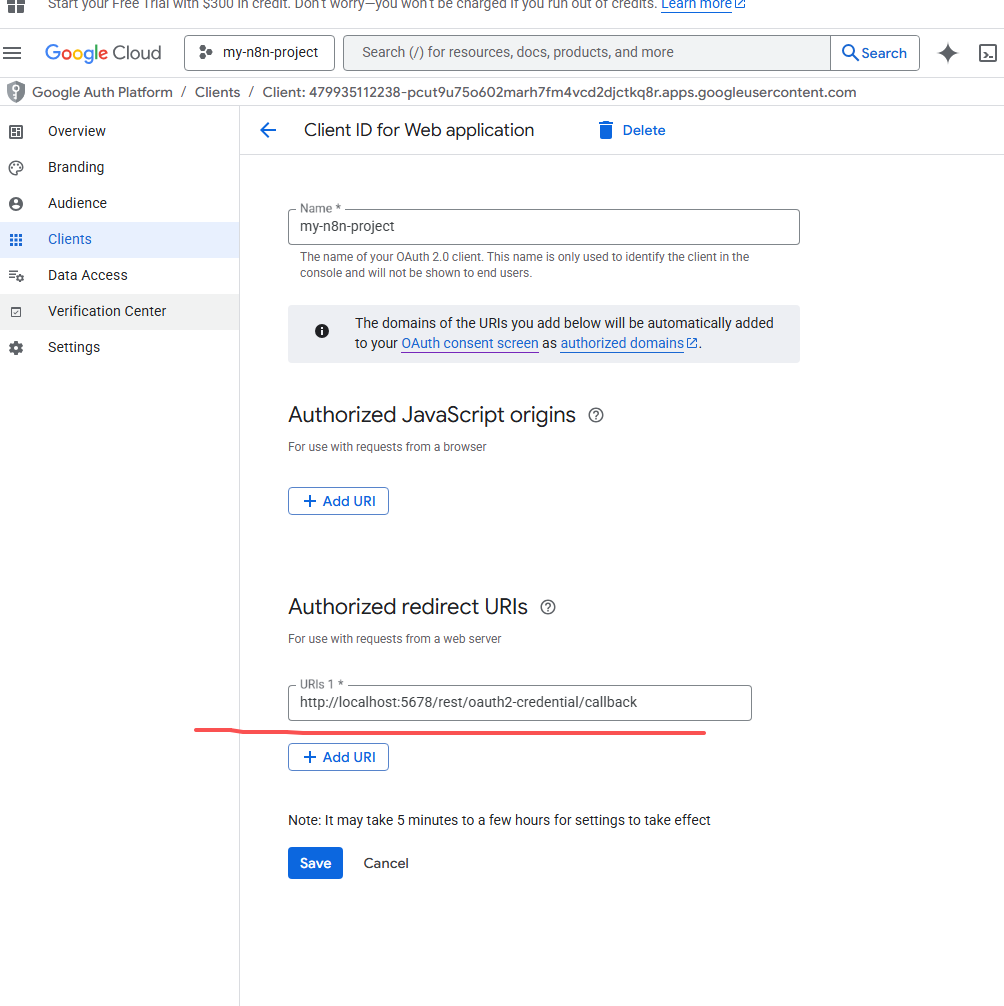Click the back arrow beside Client ID

268,130
